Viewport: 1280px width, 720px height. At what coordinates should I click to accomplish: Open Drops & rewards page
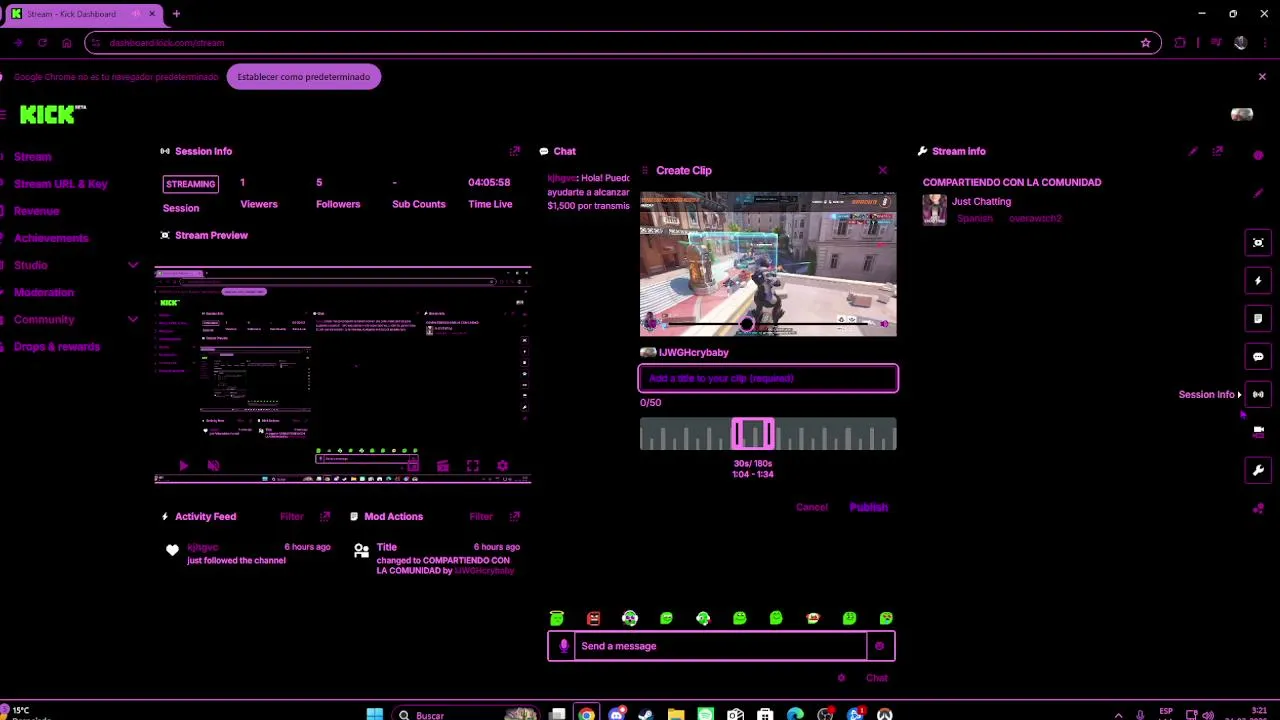pyautogui.click(x=57, y=346)
